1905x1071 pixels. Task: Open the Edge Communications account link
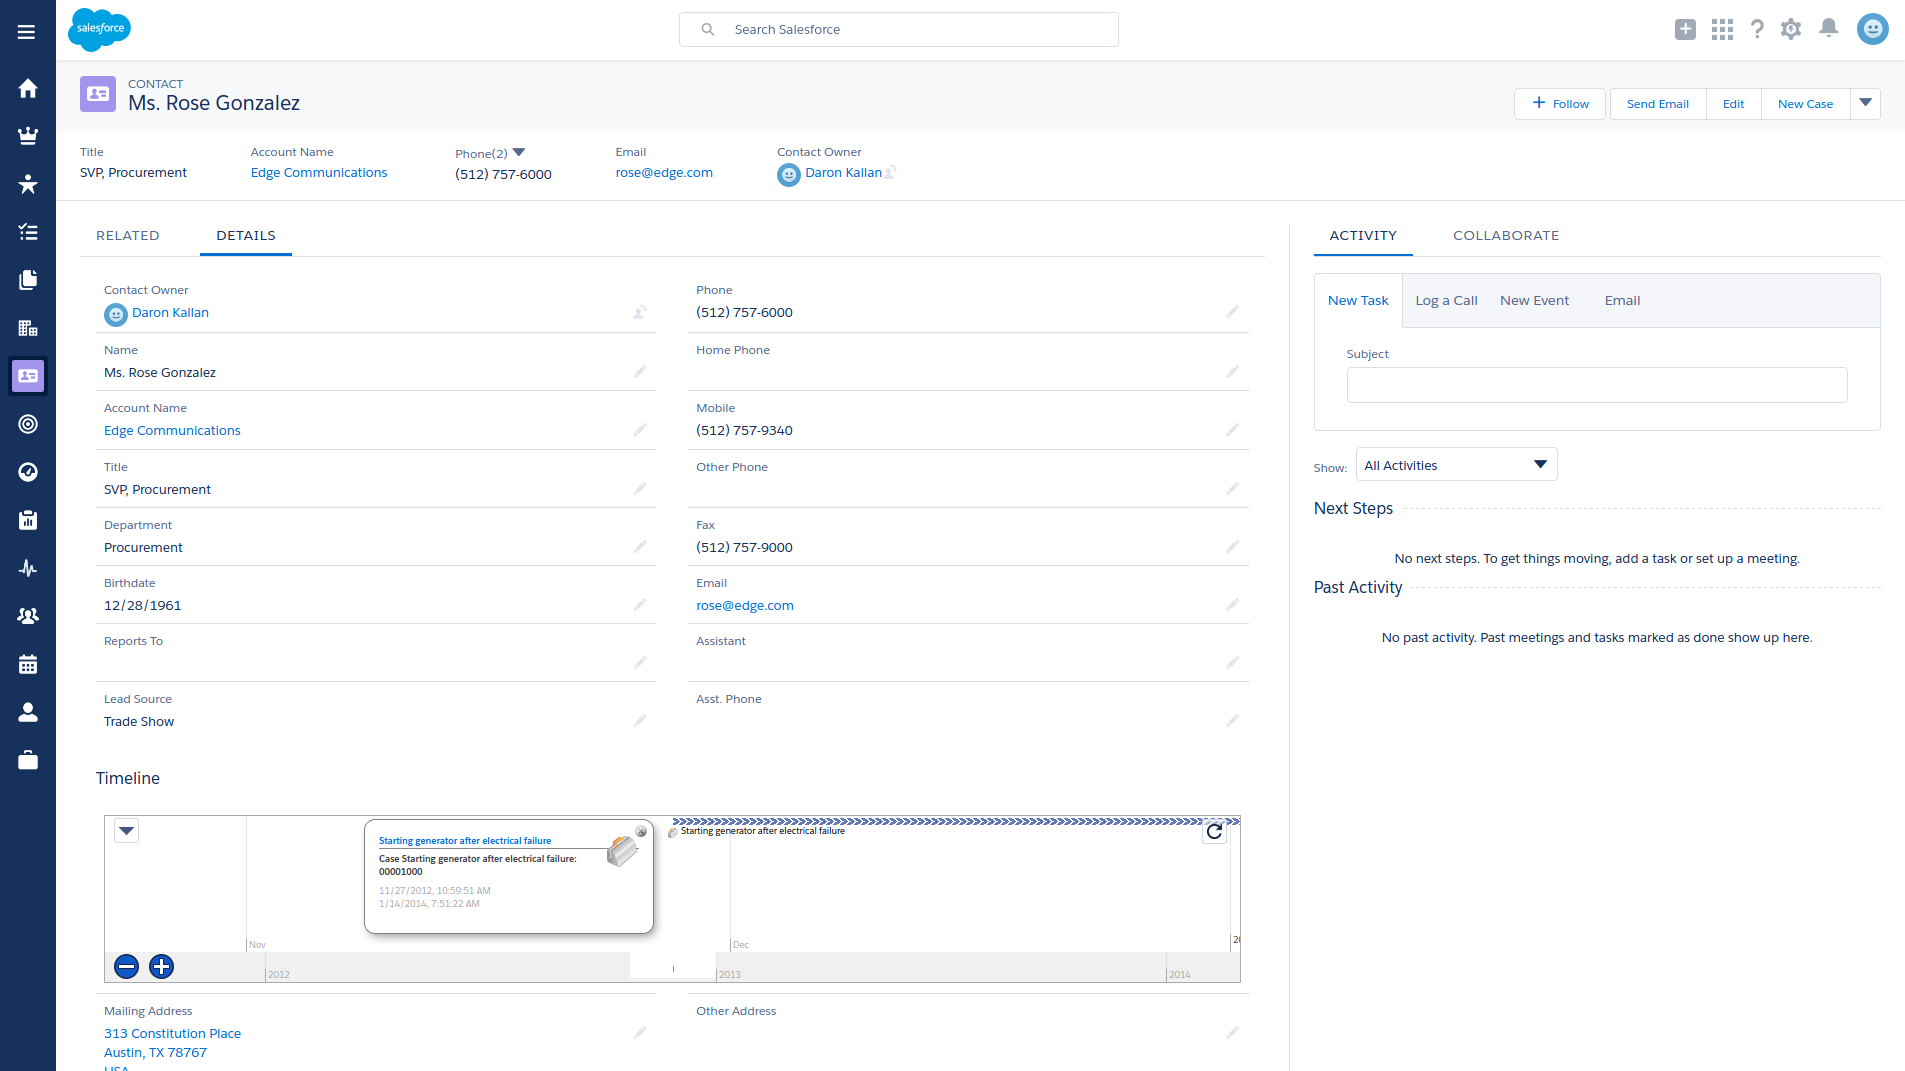[x=318, y=172]
